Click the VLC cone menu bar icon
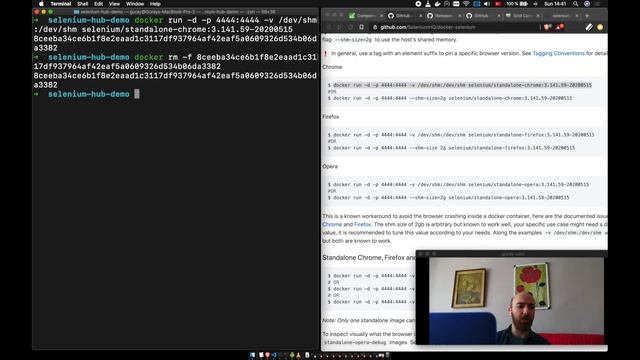This screenshot has width=640, height=360. pyautogui.click(x=428, y=4)
